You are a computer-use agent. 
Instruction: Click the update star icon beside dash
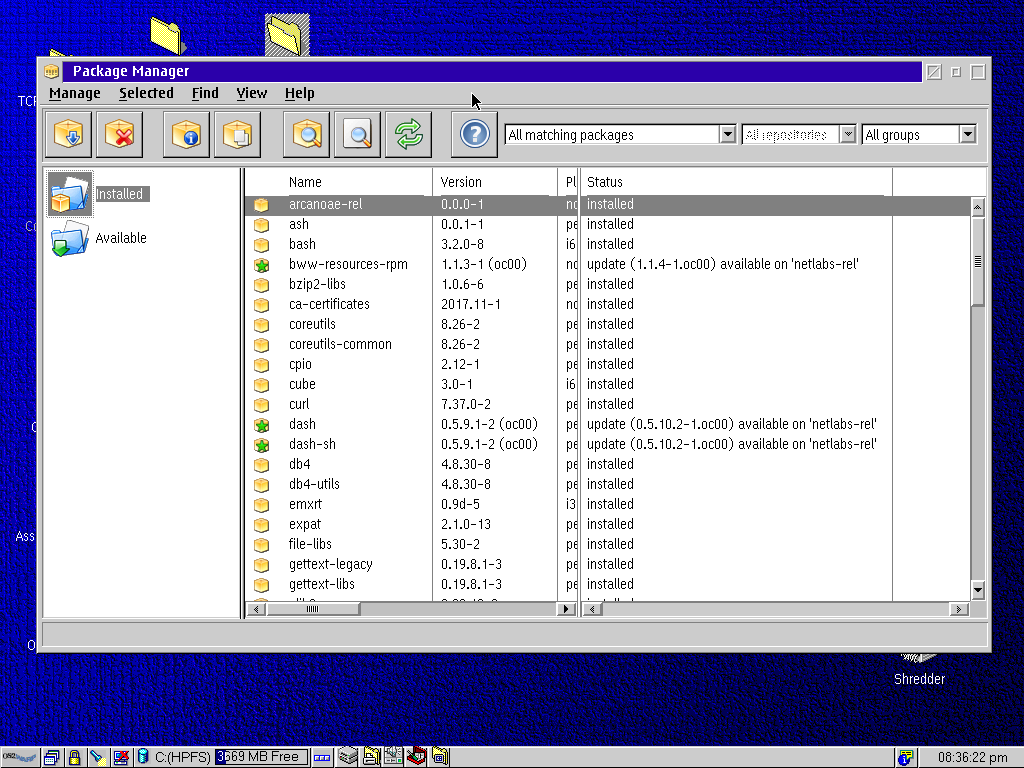262,425
